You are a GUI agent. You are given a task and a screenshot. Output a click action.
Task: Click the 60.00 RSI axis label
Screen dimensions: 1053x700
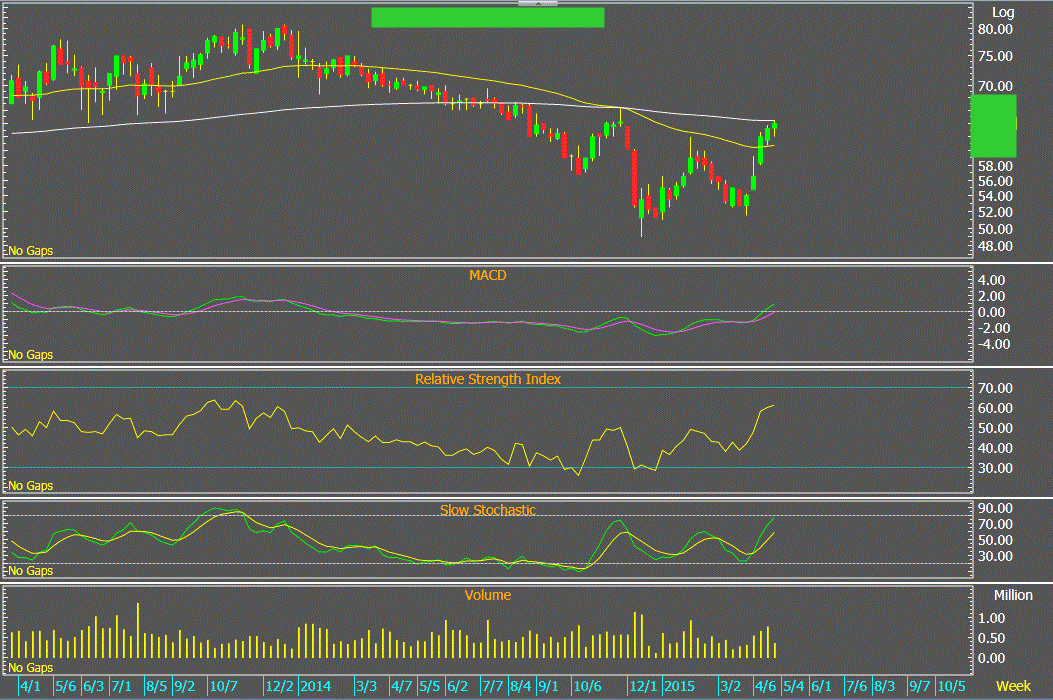coord(995,408)
